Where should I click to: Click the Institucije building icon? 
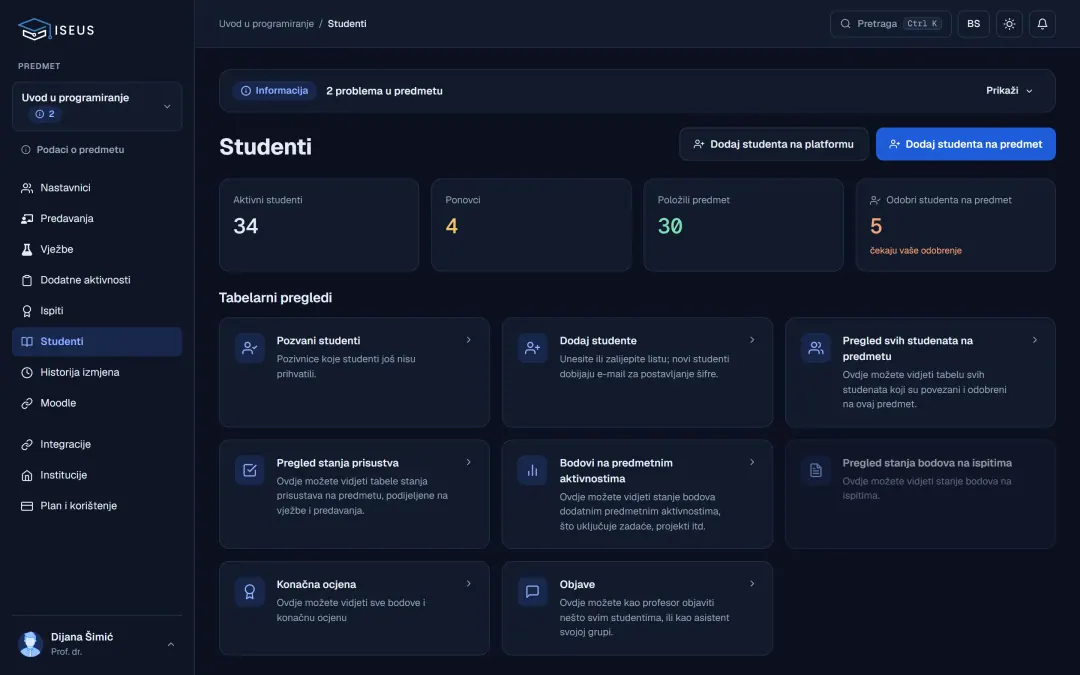coord(27,475)
